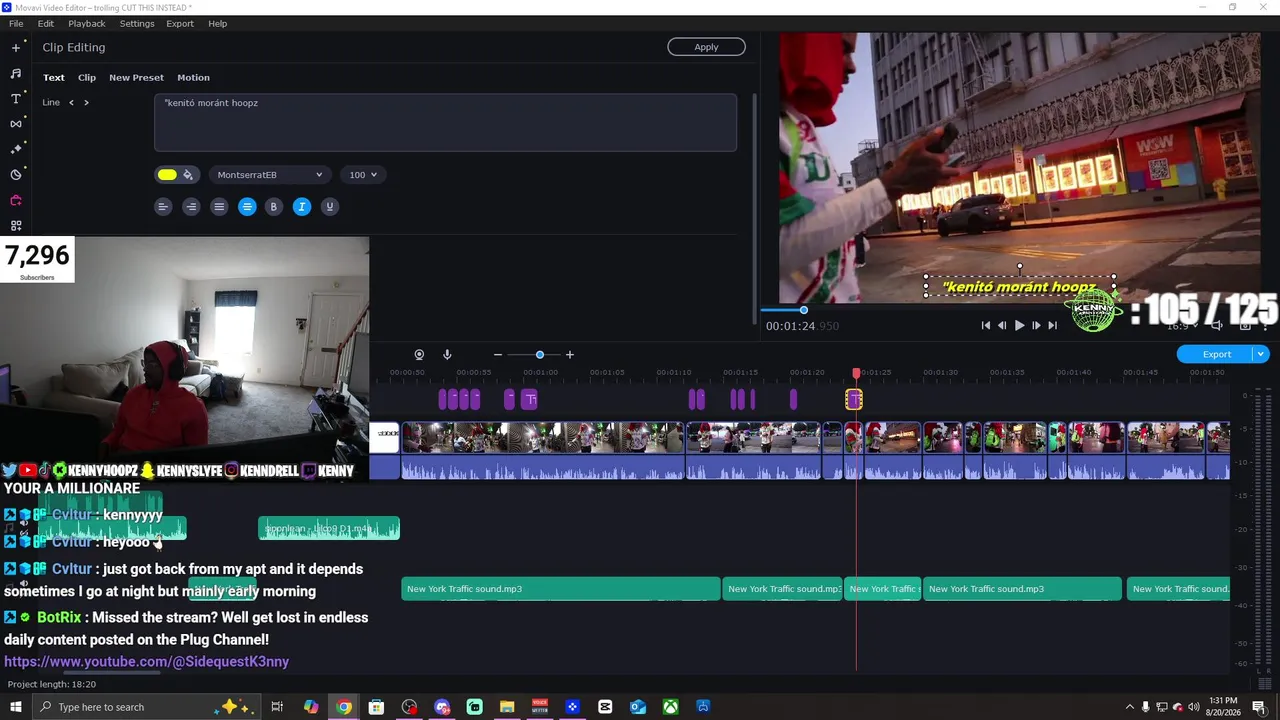The width and height of the screenshot is (1280, 720).
Task: Switch to the Text tab
Action: pos(54,77)
